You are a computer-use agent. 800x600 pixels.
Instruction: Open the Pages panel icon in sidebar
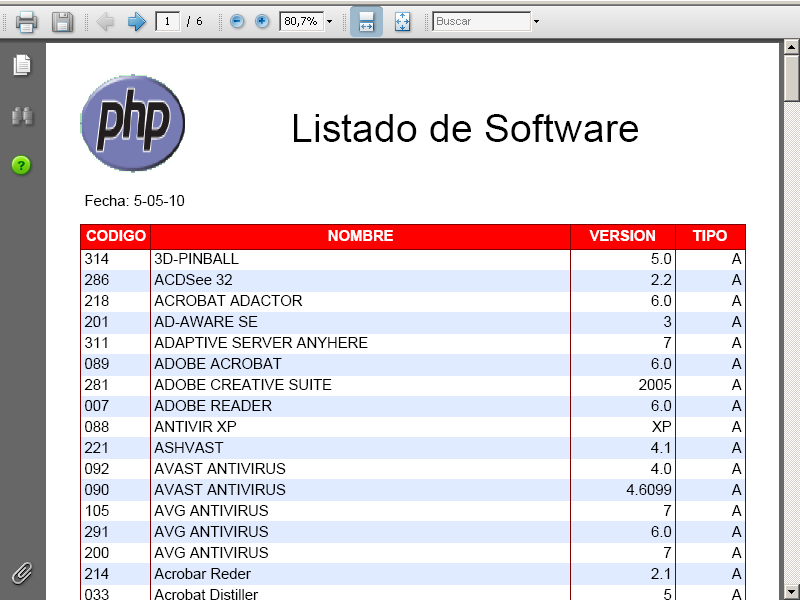tap(22, 65)
